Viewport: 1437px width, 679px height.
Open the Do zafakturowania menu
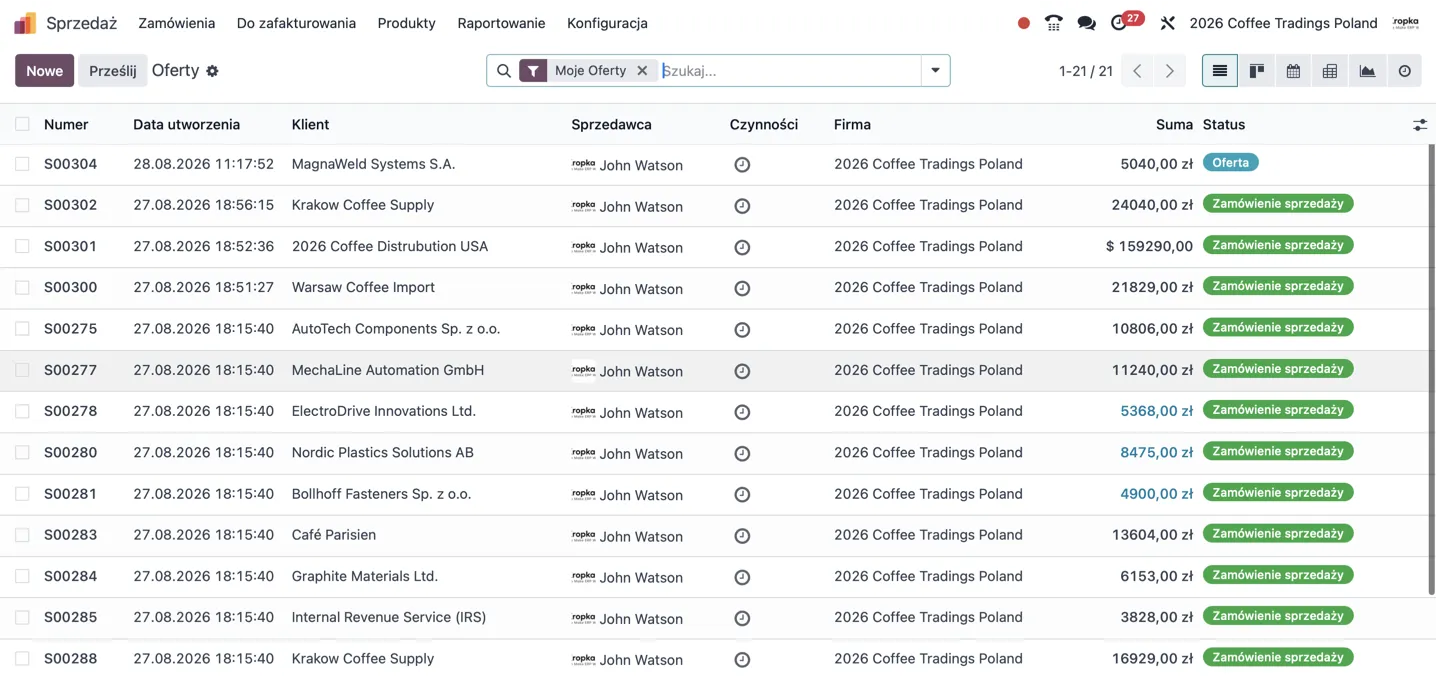coord(296,23)
